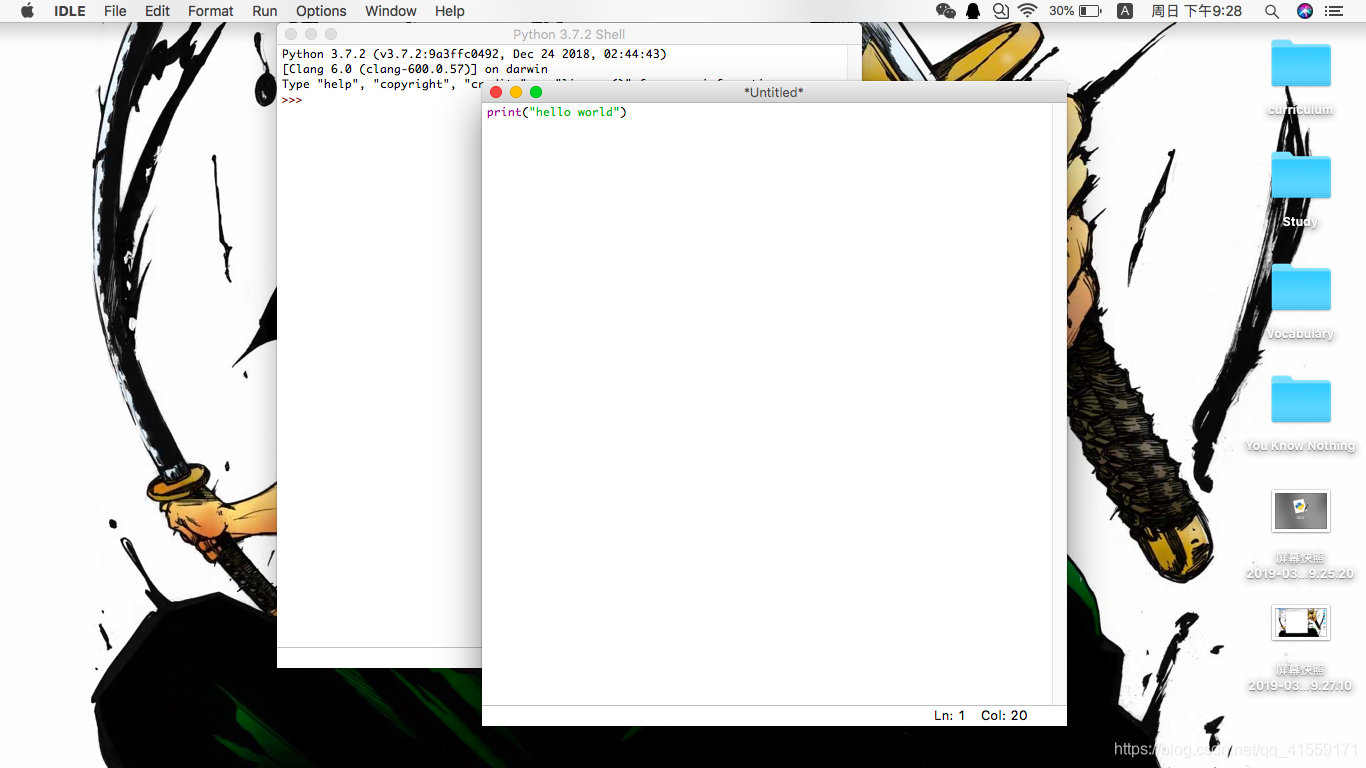Click the *Untitled* window title
This screenshot has width=1366, height=768.
774,92
